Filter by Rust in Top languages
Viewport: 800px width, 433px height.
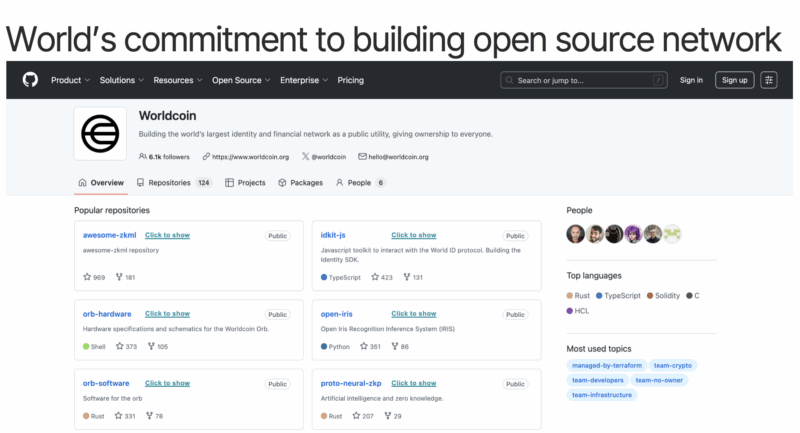578,295
